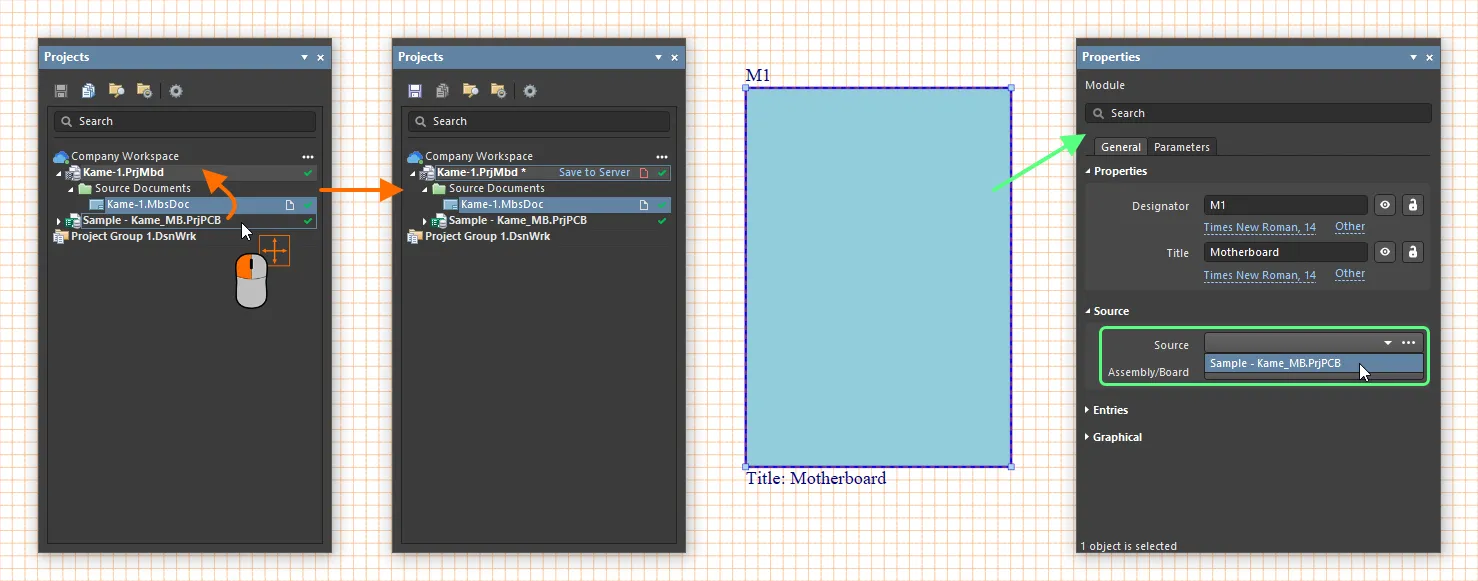Open gear settings in left Projects panel
1478x581 pixels.
point(176,91)
